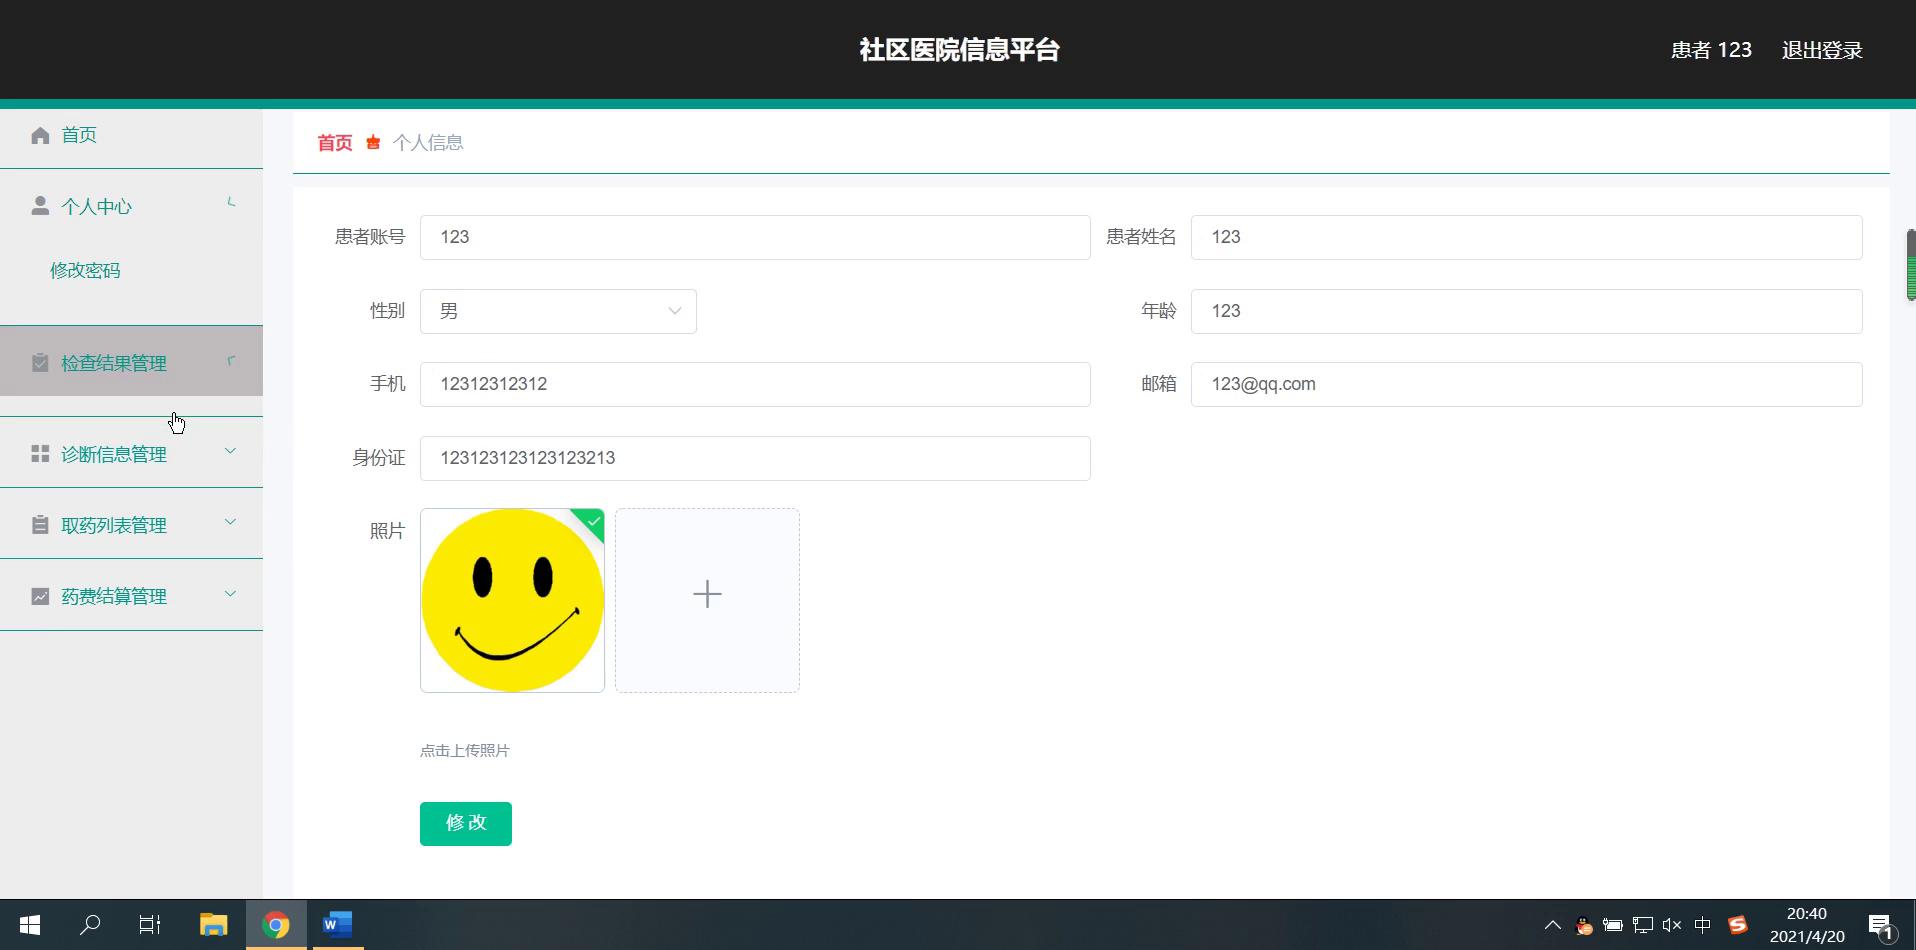The width and height of the screenshot is (1916, 950).
Task: Click the smiley face photo thumbnail
Action: pos(512,600)
